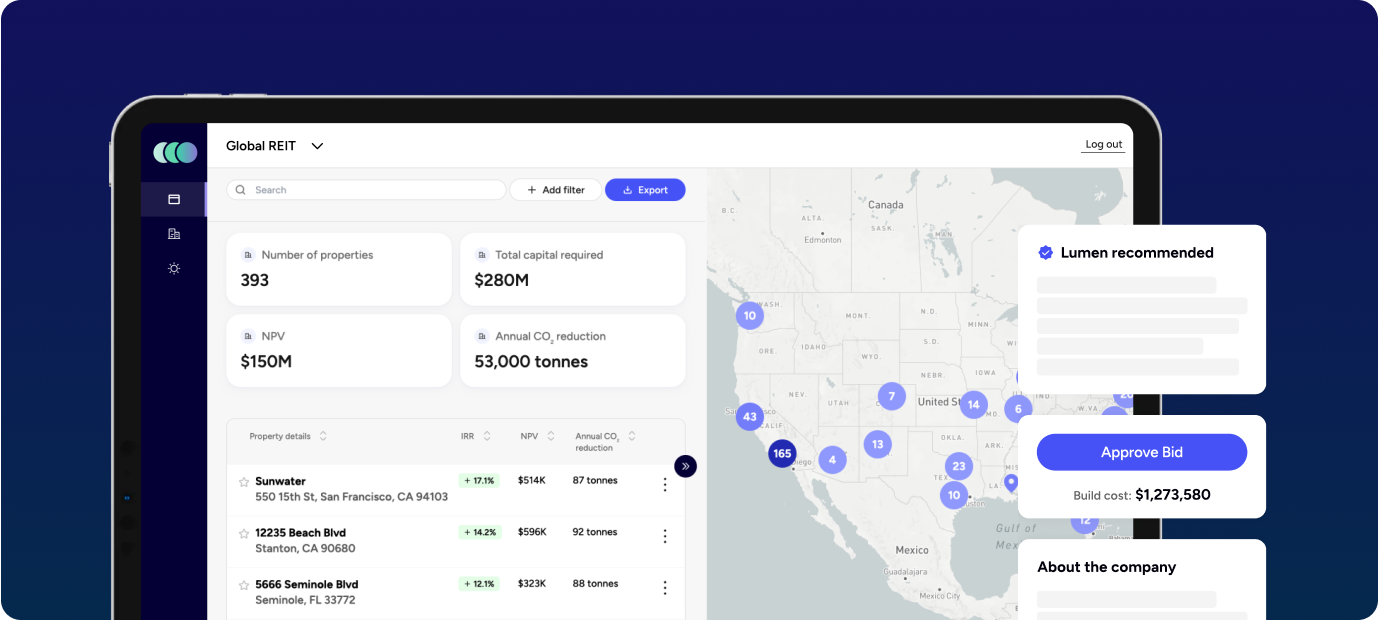
Task: Click the + 17.1% IRR badge
Action: [x=480, y=481]
